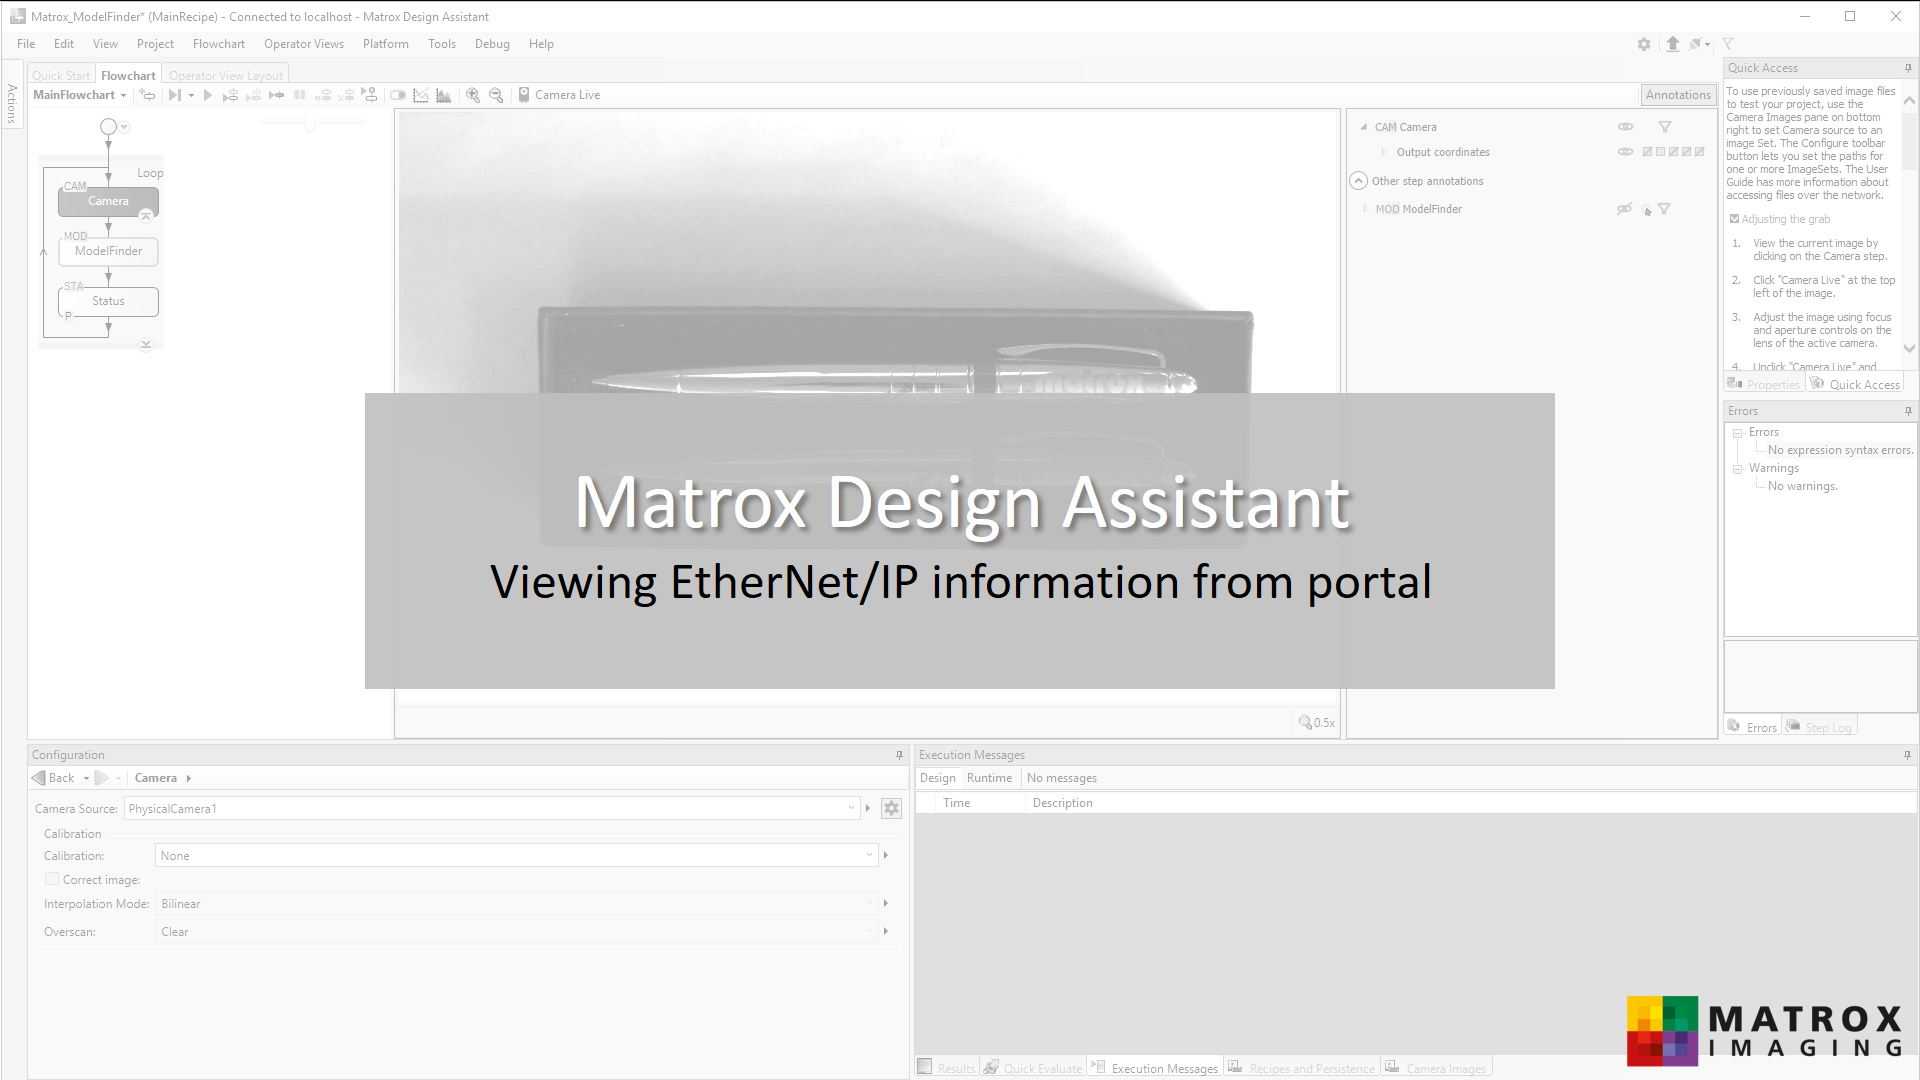Pin the Configuration panel
Screen dimensions: 1920x1080
[899, 755]
